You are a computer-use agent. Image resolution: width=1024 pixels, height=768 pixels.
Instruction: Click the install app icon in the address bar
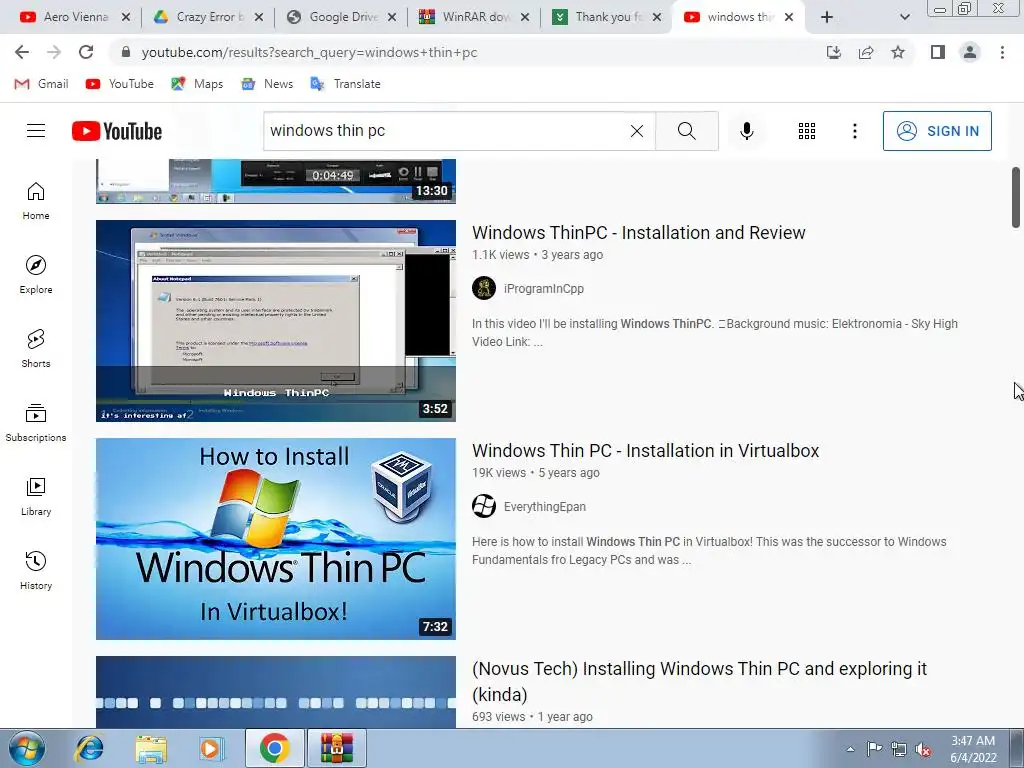pos(834,52)
